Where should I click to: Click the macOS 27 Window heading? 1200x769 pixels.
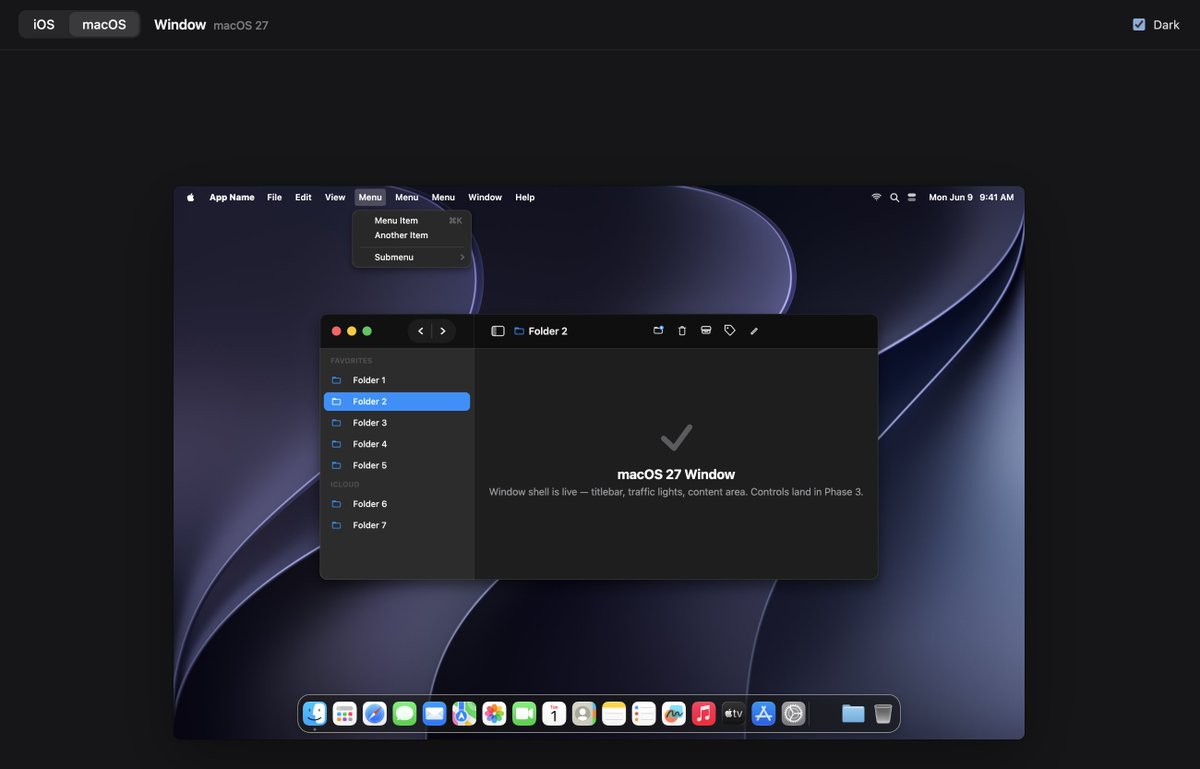click(x=676, y=474)
